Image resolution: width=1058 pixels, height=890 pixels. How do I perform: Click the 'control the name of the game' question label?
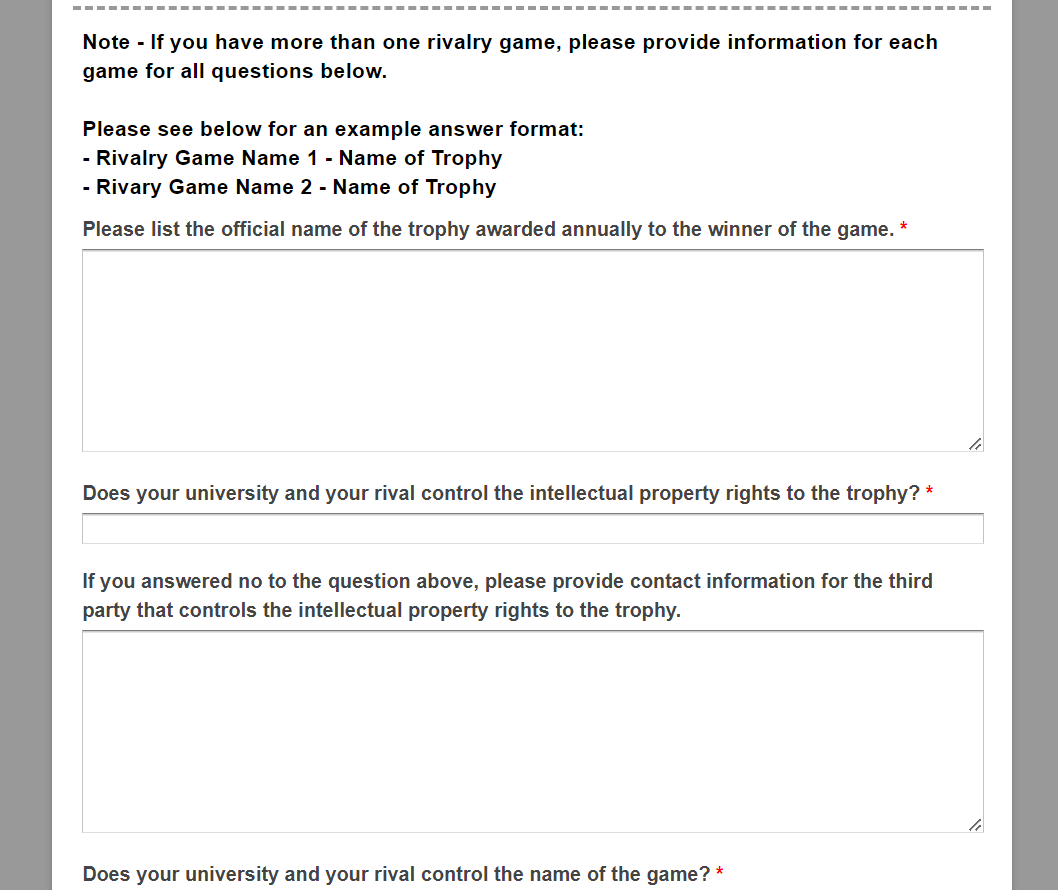[396, 874]
